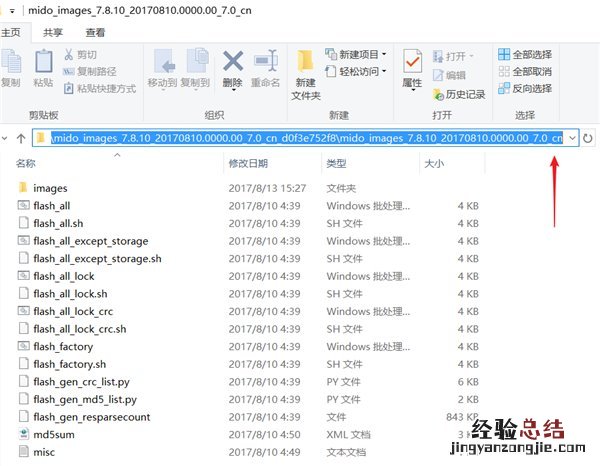This screenshot has height=466, width=600.
Task: Click the folder icon in the address bar
Action: [x=40, y=138]
